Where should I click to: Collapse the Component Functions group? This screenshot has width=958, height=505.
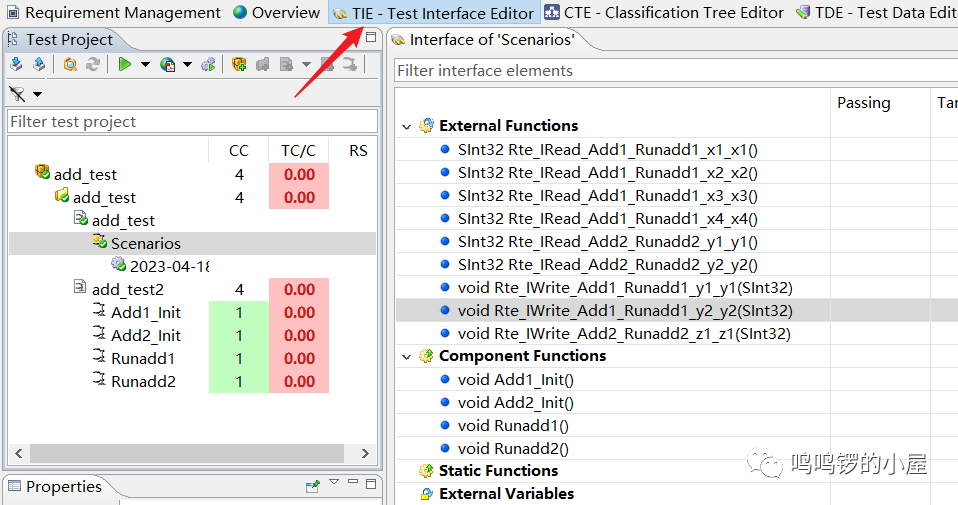[x=406, y=356]
